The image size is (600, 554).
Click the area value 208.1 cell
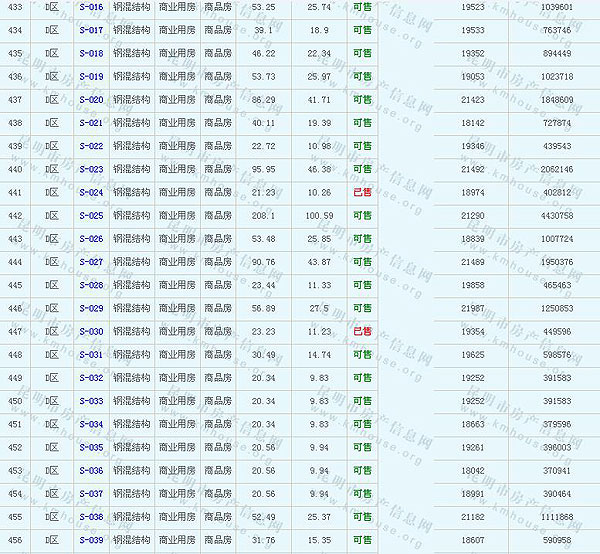point(264,216)
